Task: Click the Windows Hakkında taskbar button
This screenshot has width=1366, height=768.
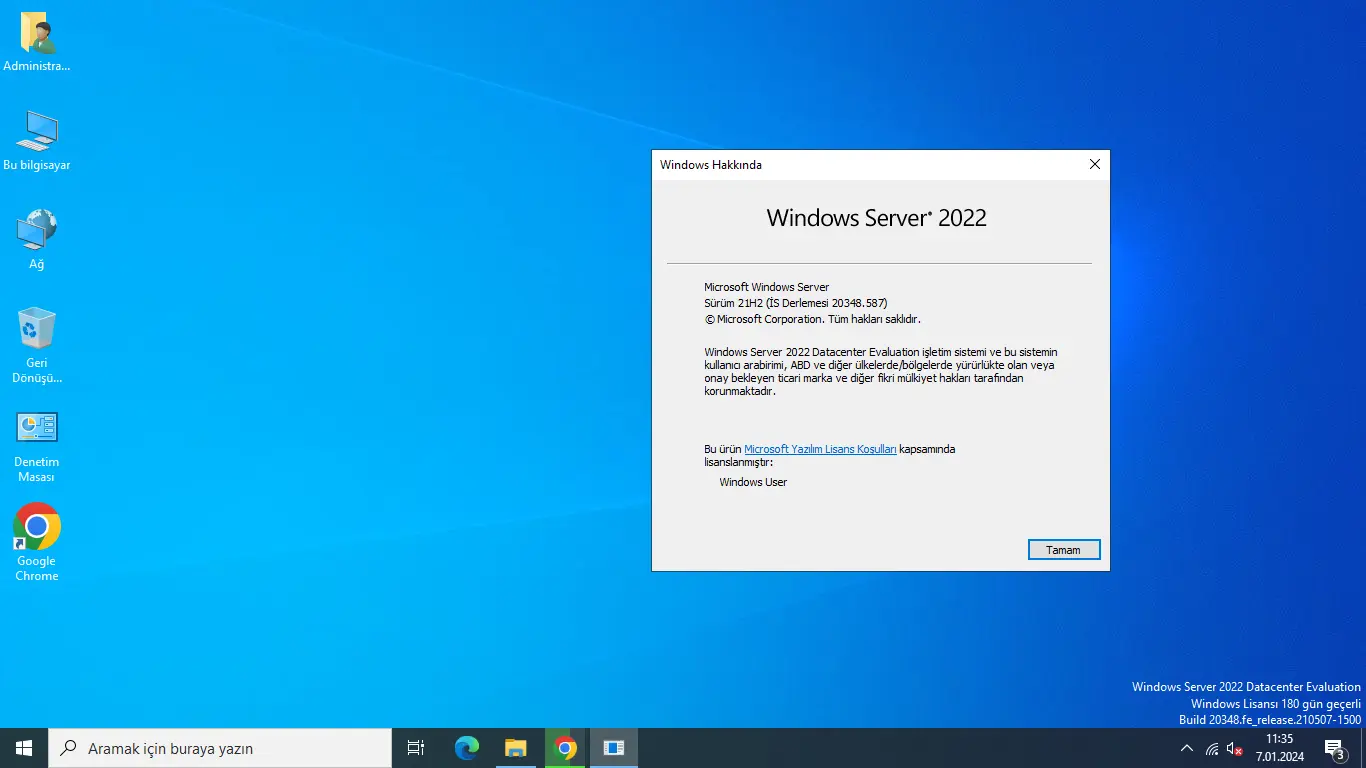Action: click(614, 748)
